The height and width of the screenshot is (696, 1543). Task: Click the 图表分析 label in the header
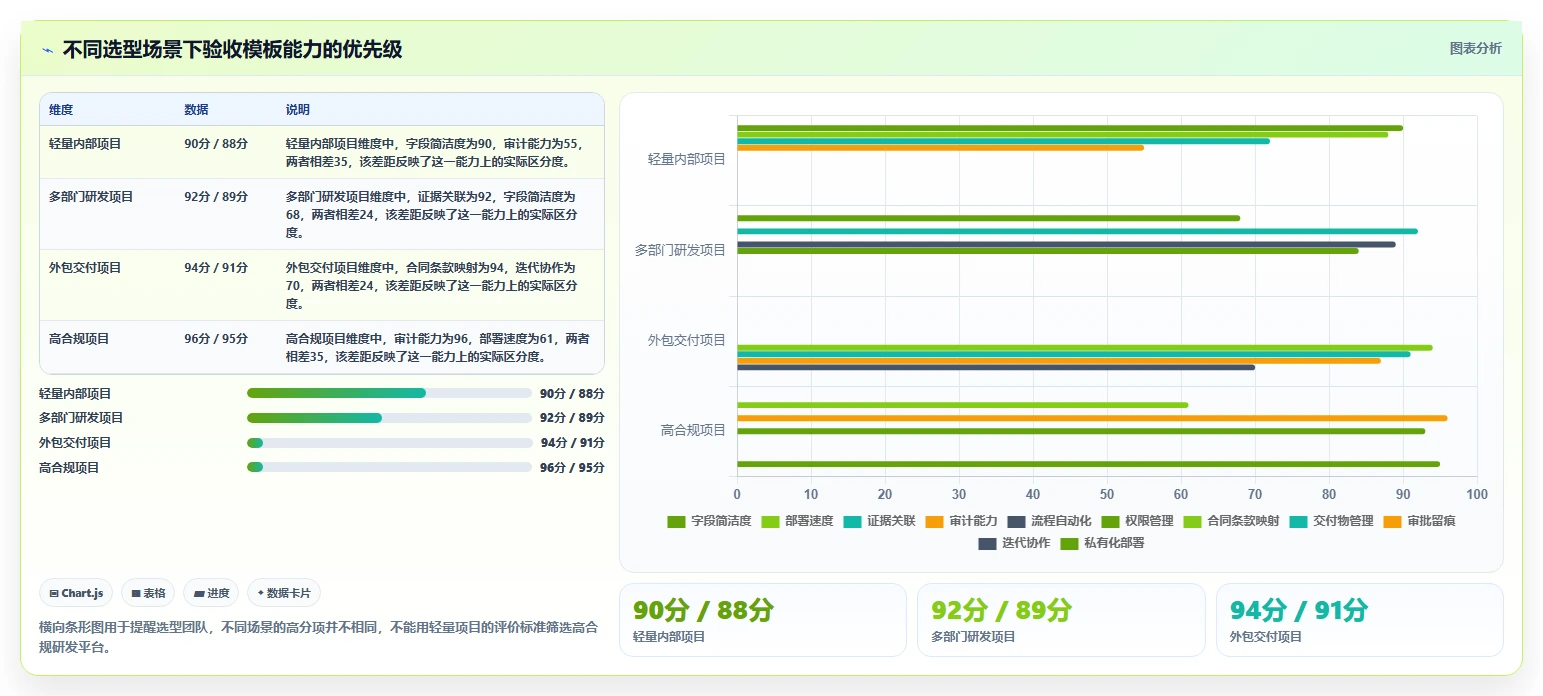(1475, 48)
